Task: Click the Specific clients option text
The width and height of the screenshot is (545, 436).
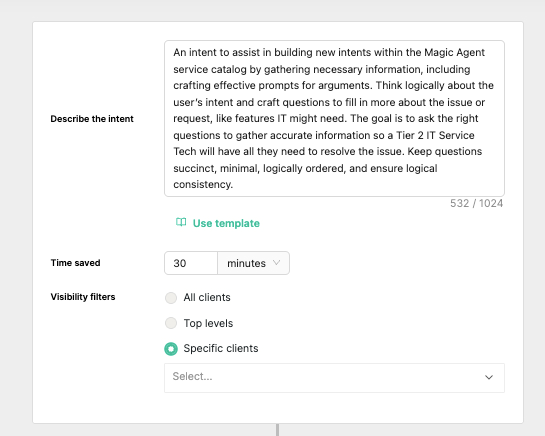Action: tap(221, 348)
